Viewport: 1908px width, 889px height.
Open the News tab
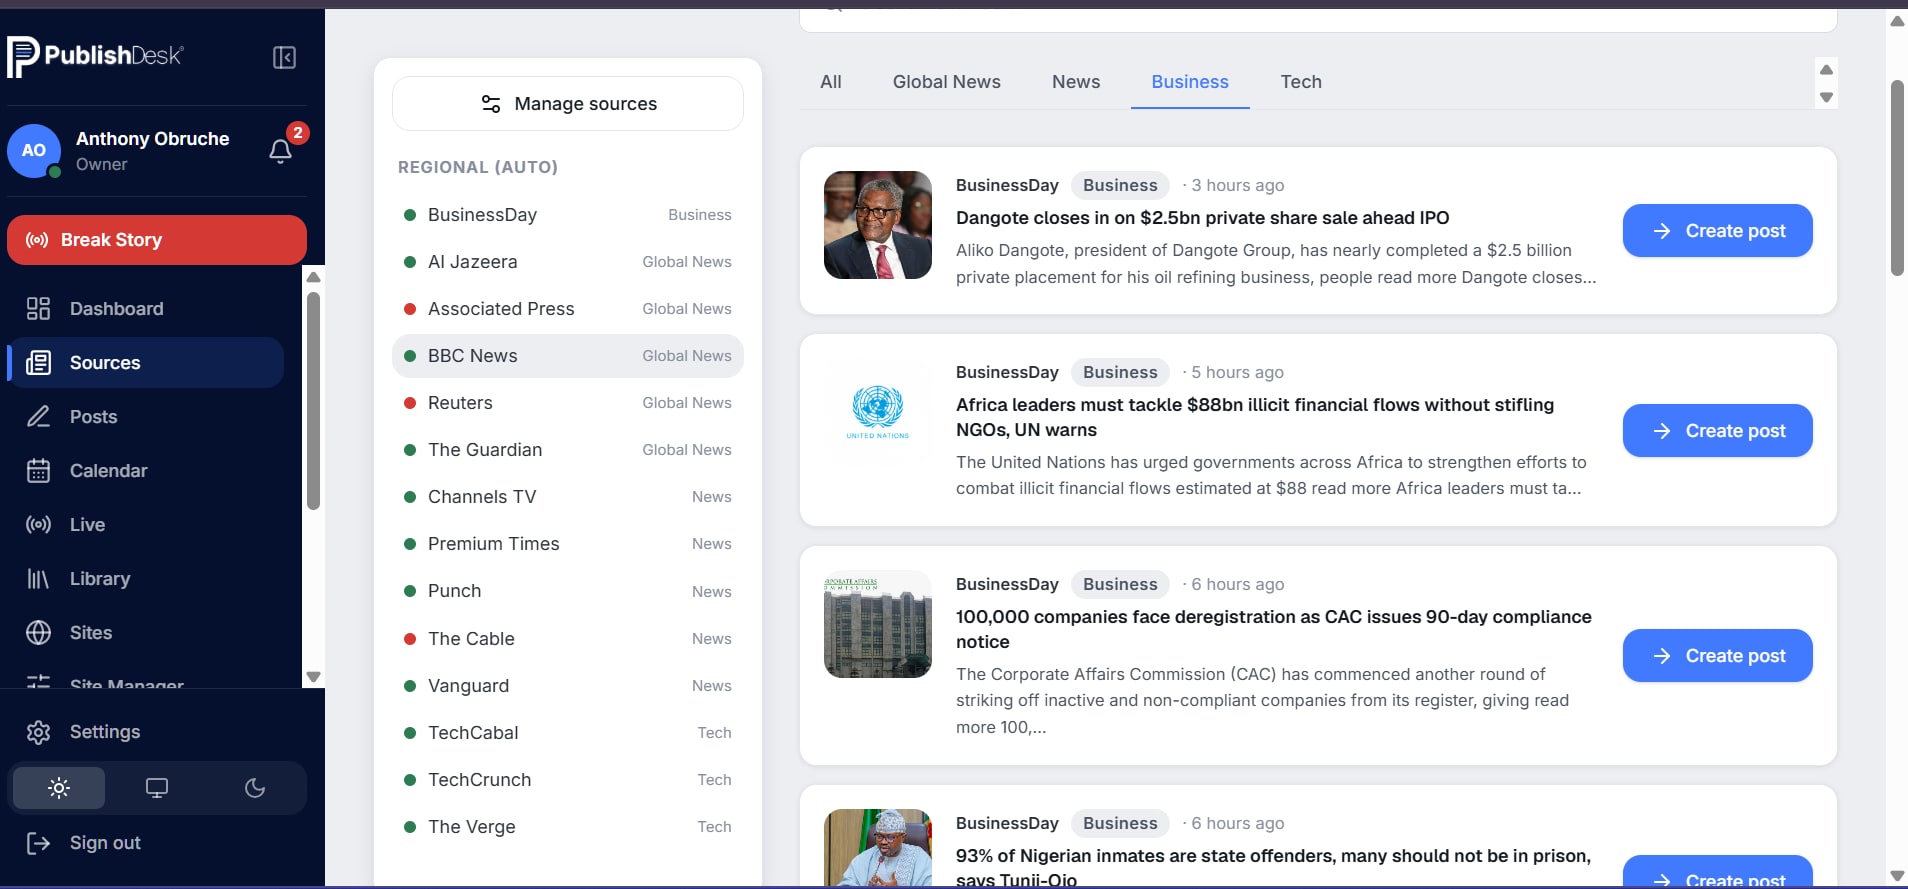coord(1076,82)
